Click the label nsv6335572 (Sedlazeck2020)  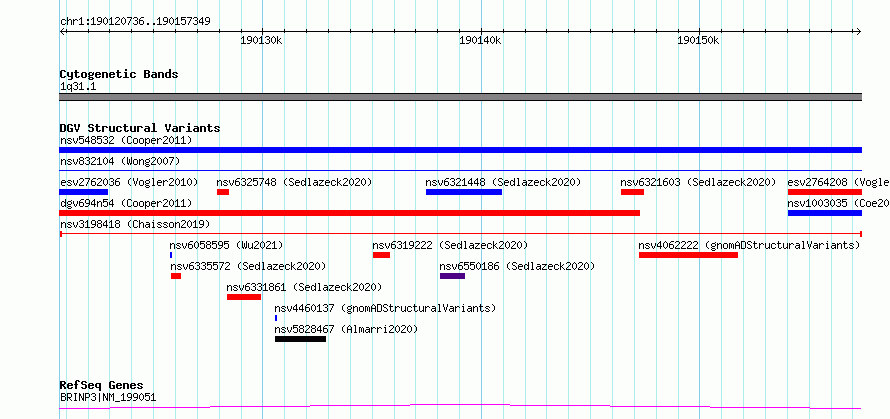point(249,266)
